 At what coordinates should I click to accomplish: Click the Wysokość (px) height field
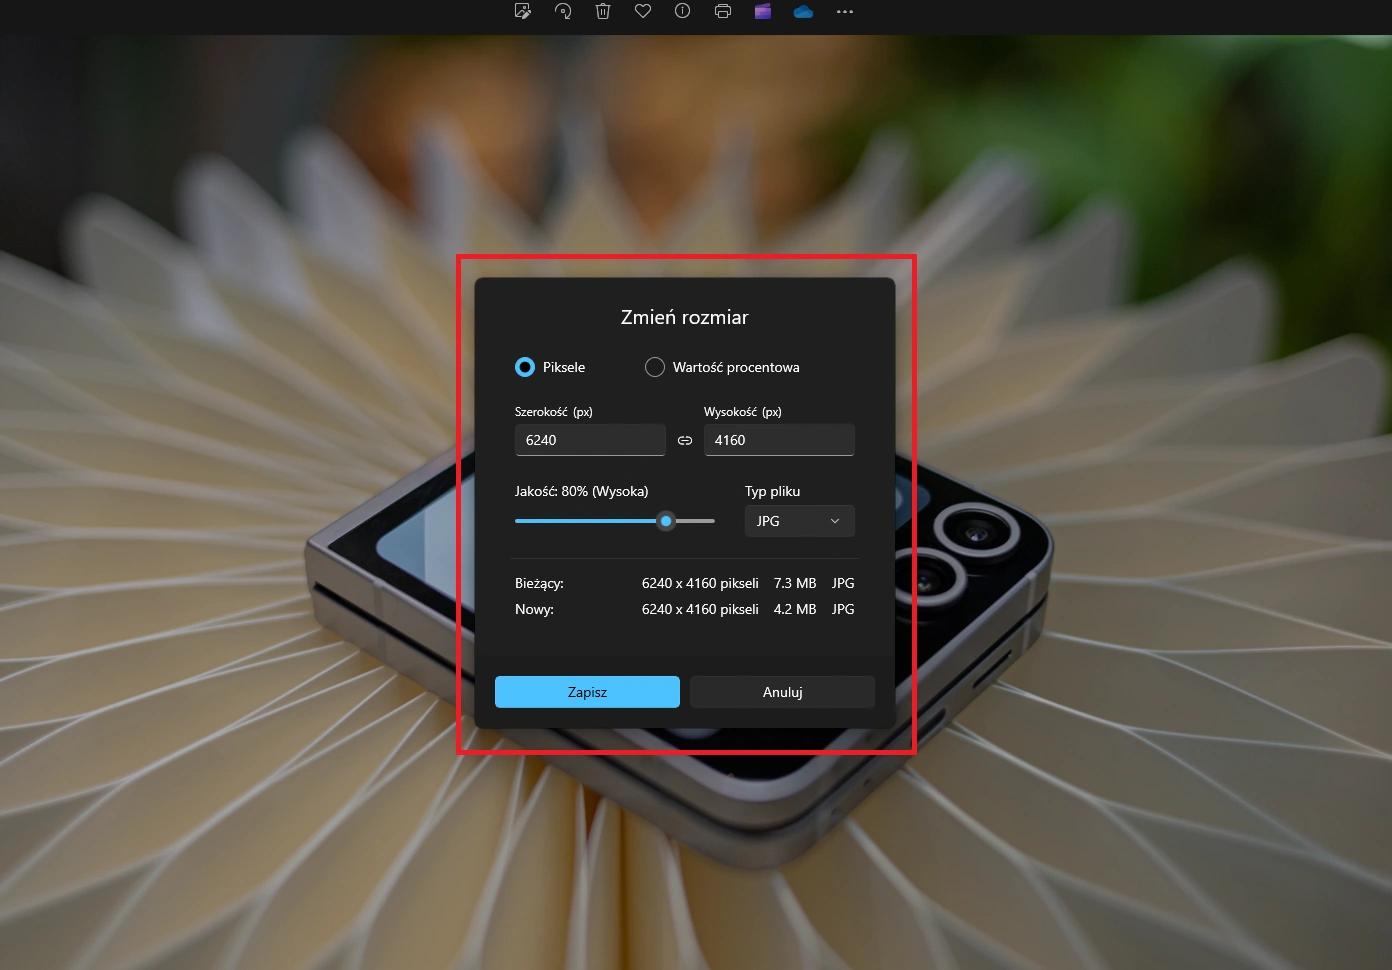pos(779,440)
